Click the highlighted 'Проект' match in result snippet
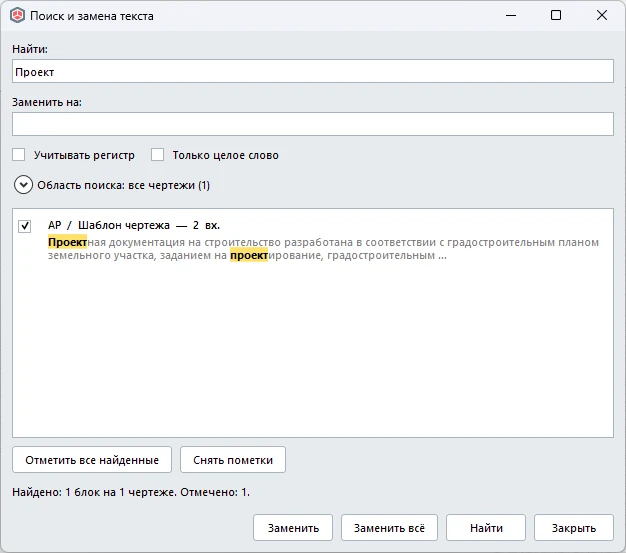 point(67,242)
